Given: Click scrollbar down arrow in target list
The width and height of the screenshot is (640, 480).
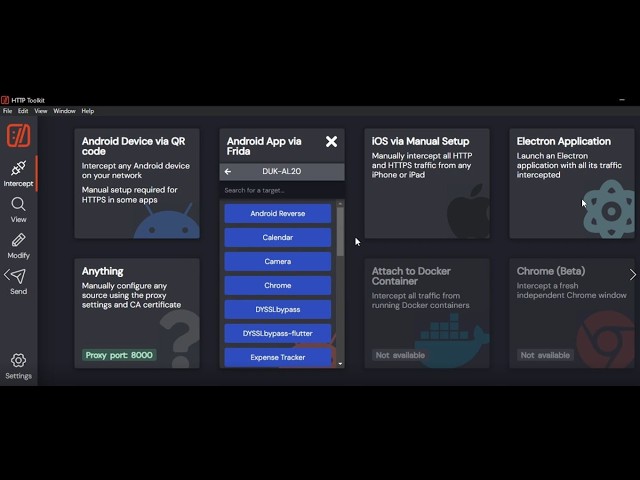Looking at the screenshot, I should tap(340, 364).
